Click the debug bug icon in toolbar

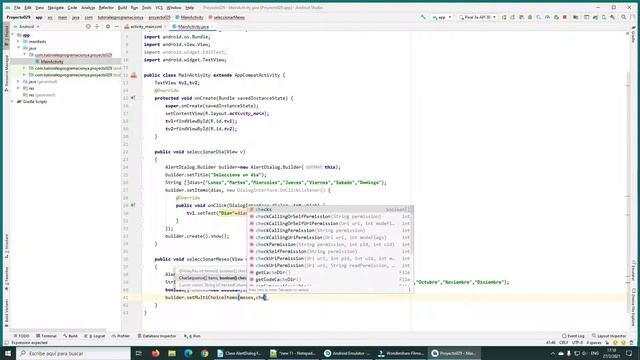[530, 17]
